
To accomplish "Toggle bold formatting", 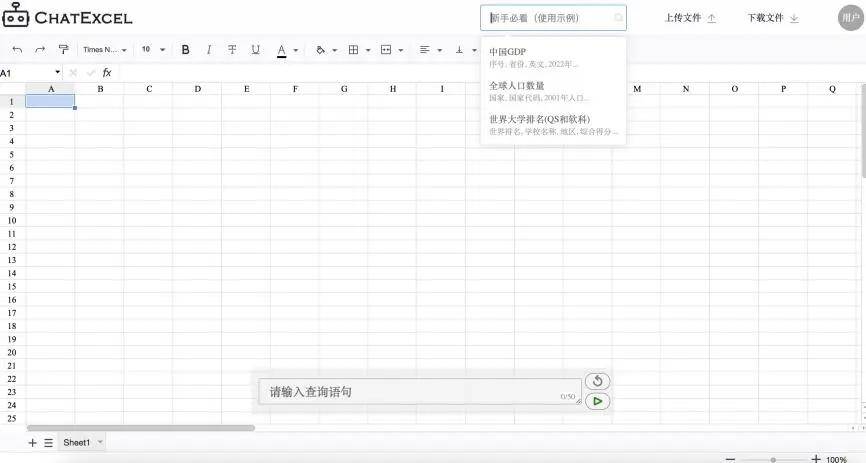I will pyautogui.click(x=186, y=50).
